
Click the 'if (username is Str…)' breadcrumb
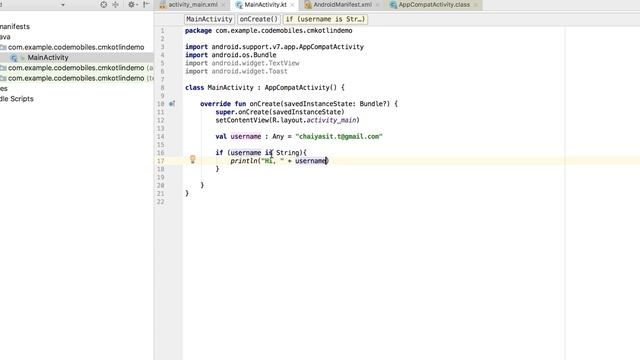click(325, 19)
